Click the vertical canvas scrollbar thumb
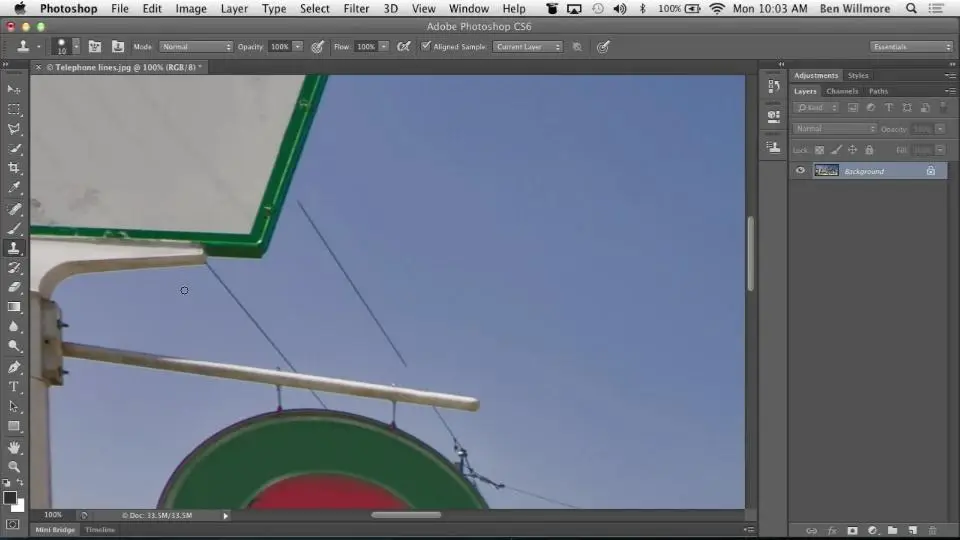960x540 pixels. [751, 253]
